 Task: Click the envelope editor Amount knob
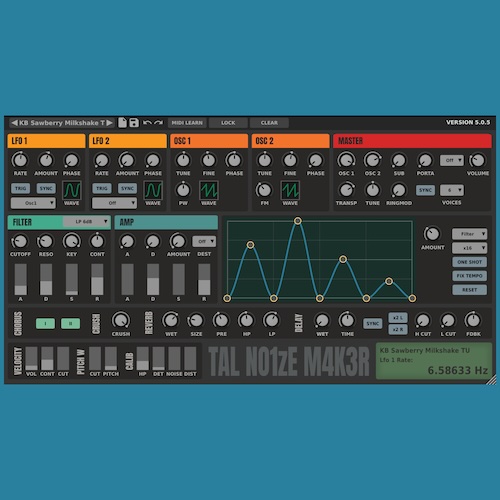pyautogui.click(x=432, y=234)
